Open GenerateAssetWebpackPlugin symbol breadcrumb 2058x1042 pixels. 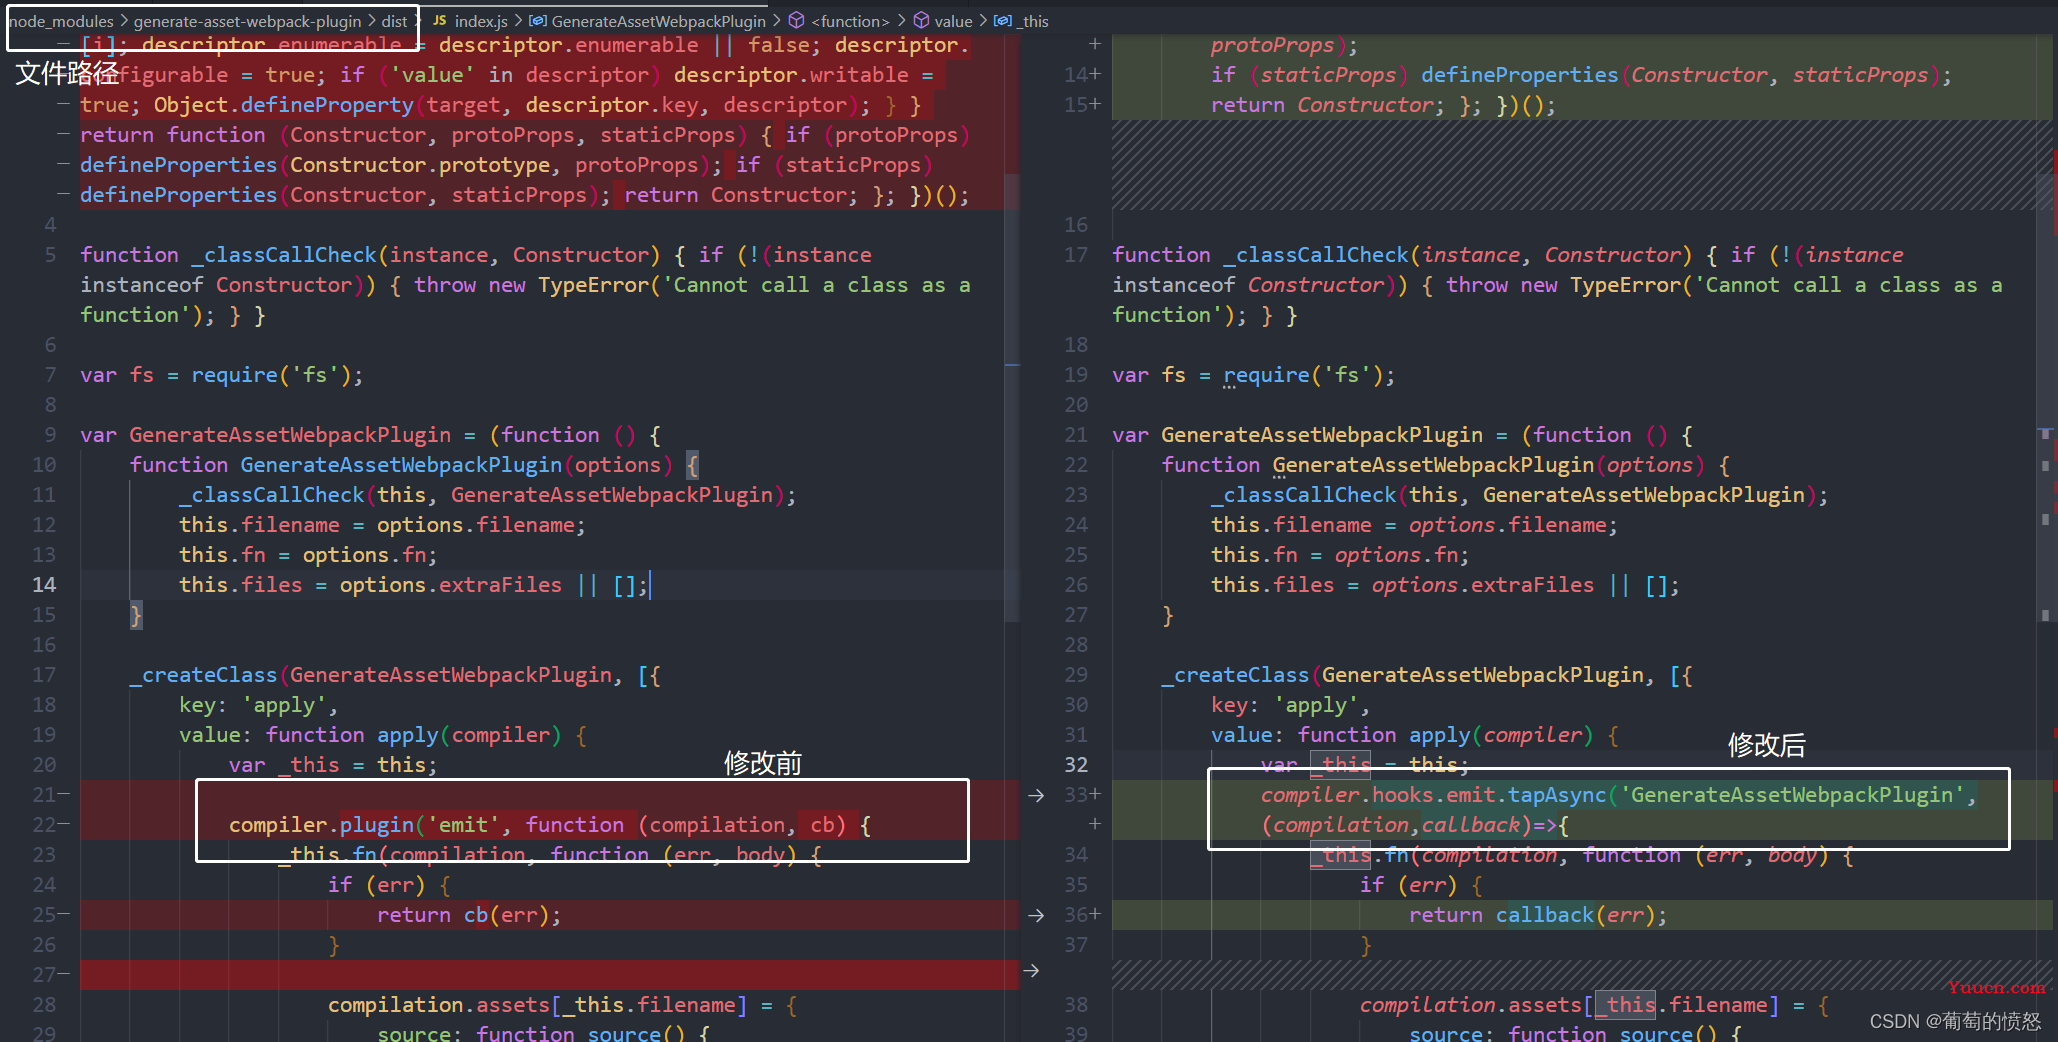coord(658,21)
